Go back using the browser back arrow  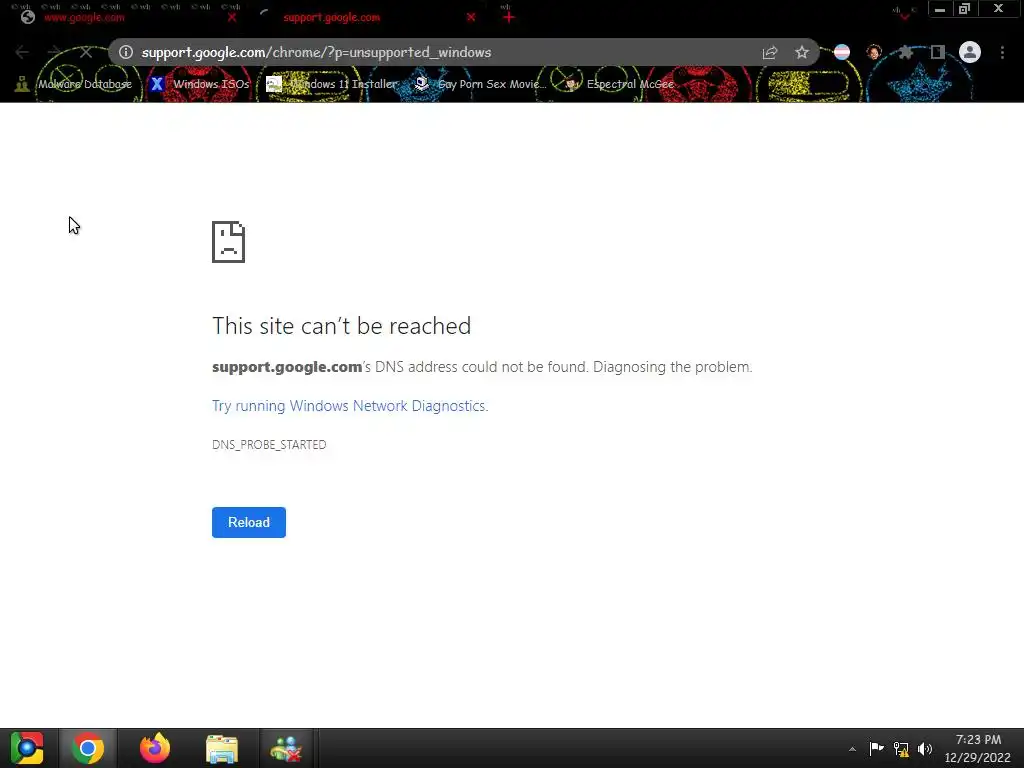coord(22,52)
